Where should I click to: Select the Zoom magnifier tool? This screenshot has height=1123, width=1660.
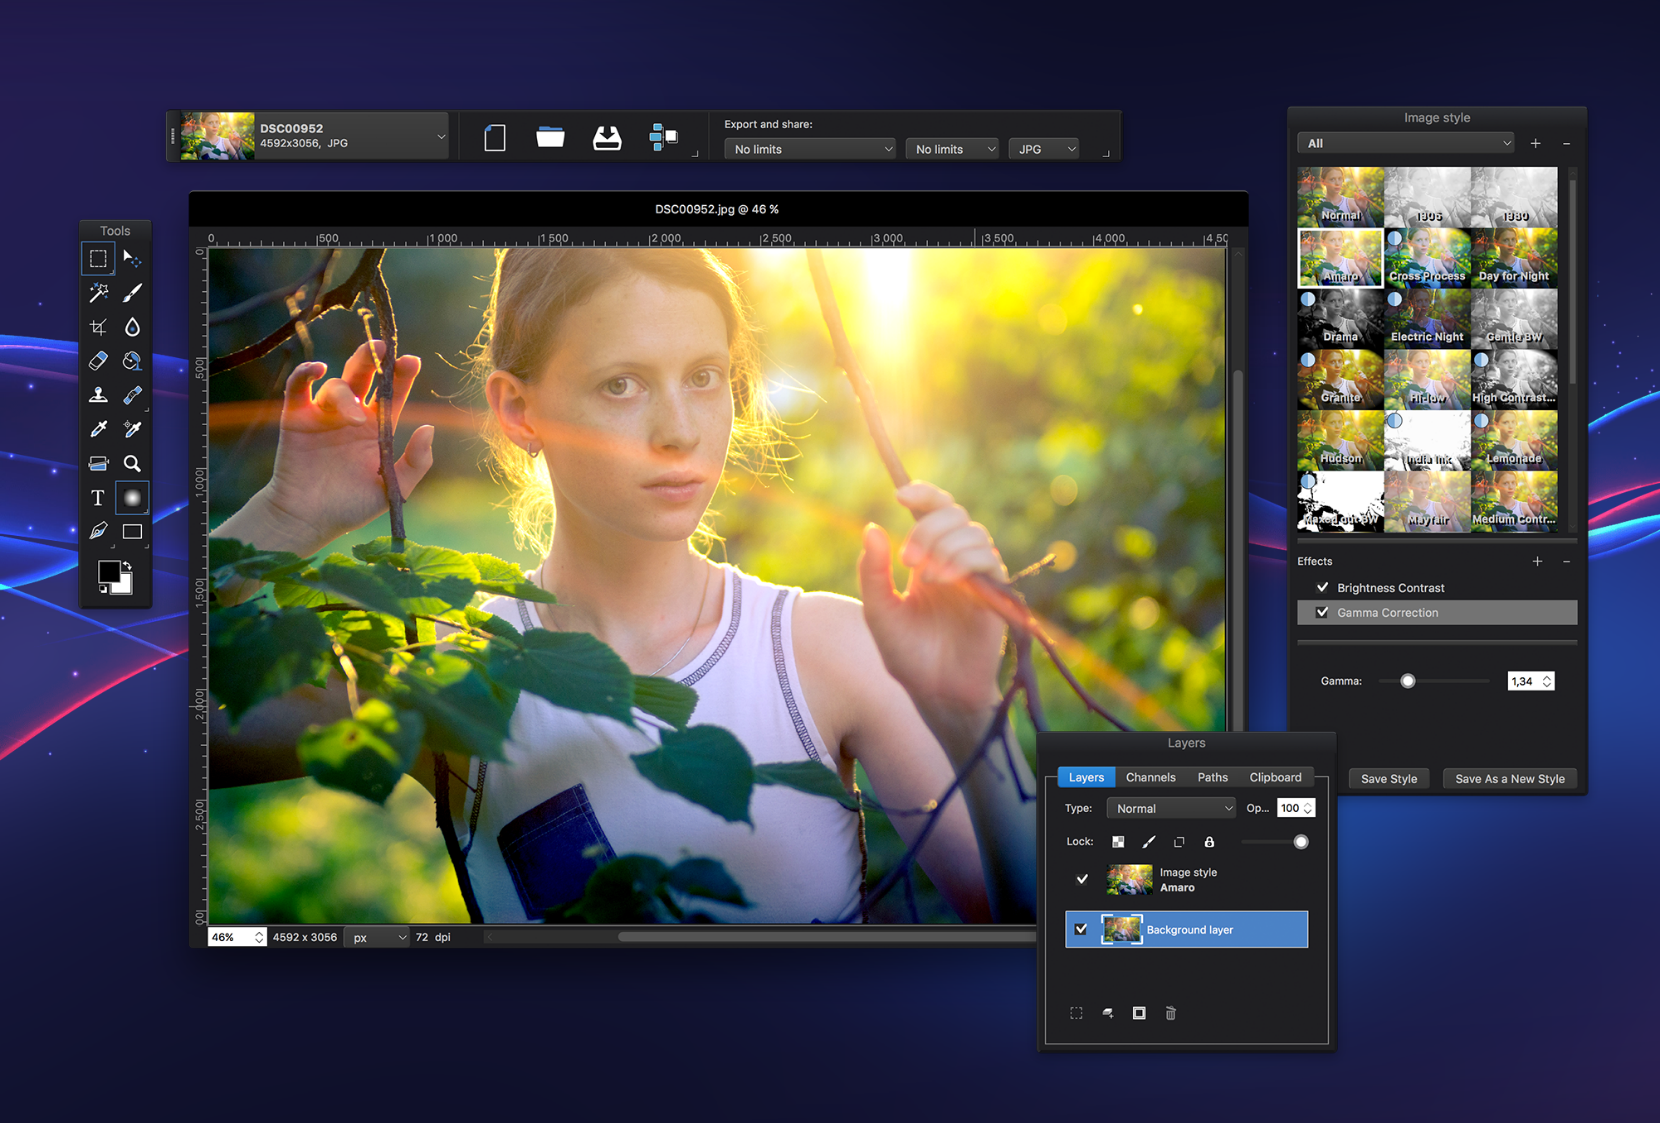click(132, 463)
